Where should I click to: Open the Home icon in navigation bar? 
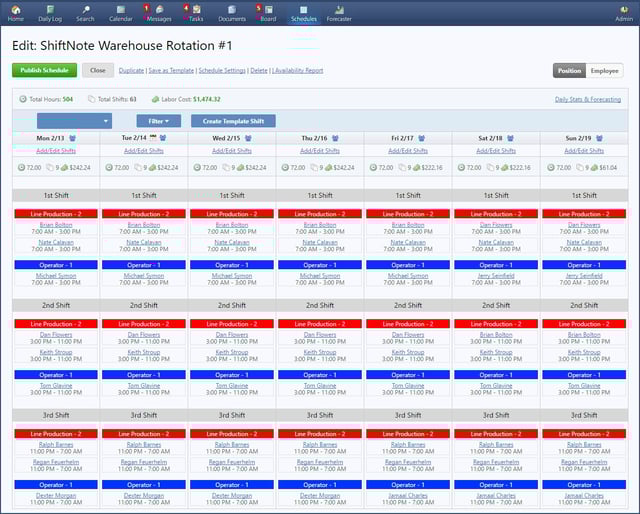[15, 10]
